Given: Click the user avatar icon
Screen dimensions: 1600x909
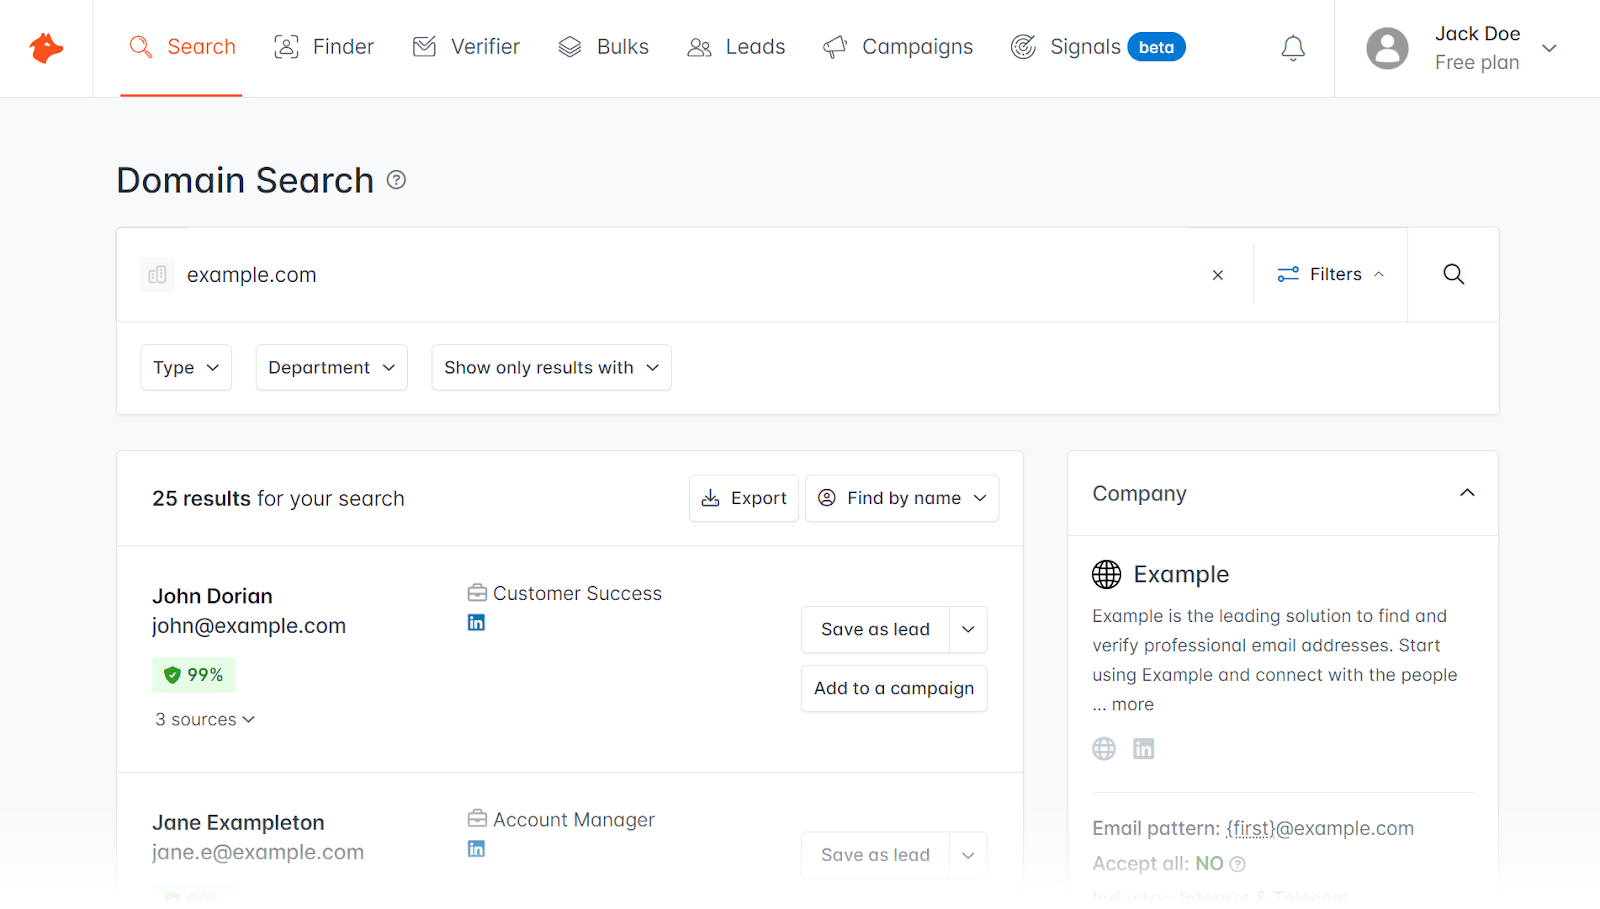Looking at the screenshot, I should 1387,47.
